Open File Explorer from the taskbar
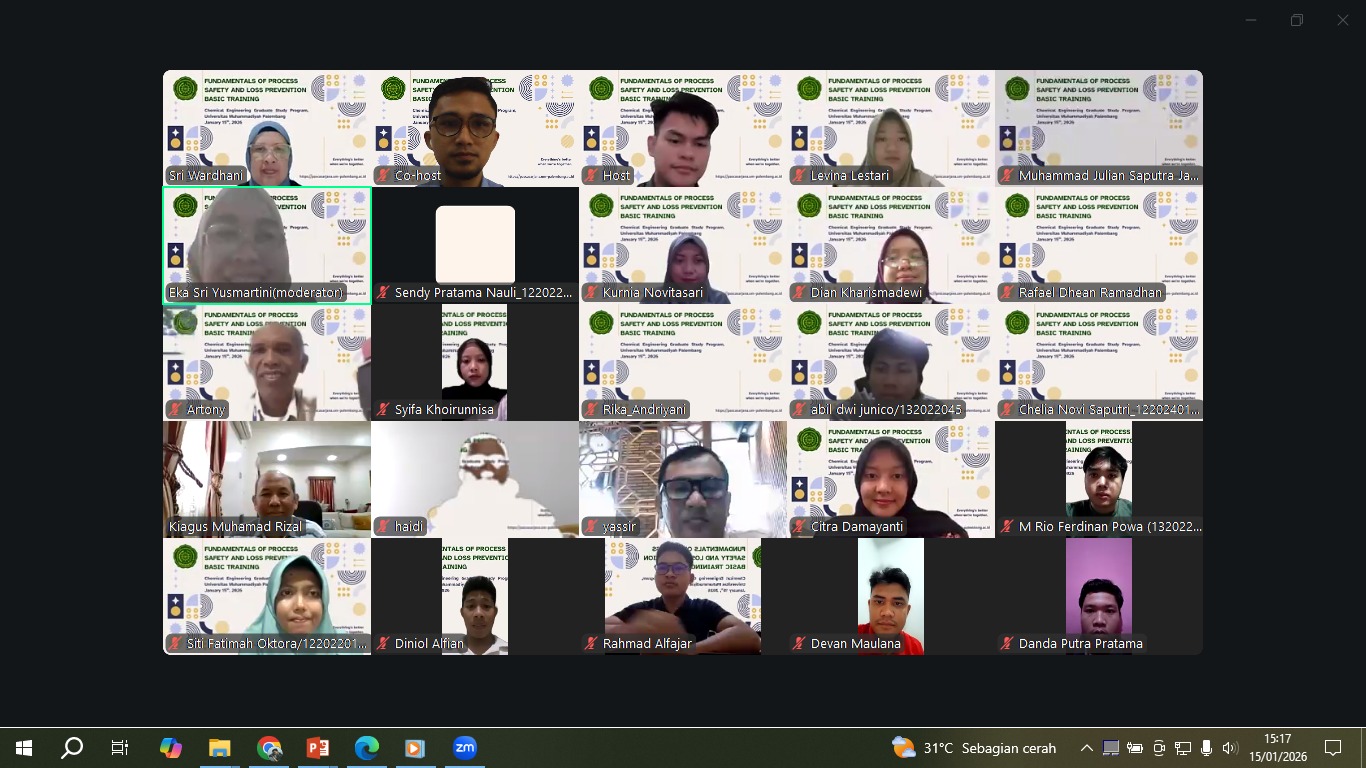 [220, 748]
